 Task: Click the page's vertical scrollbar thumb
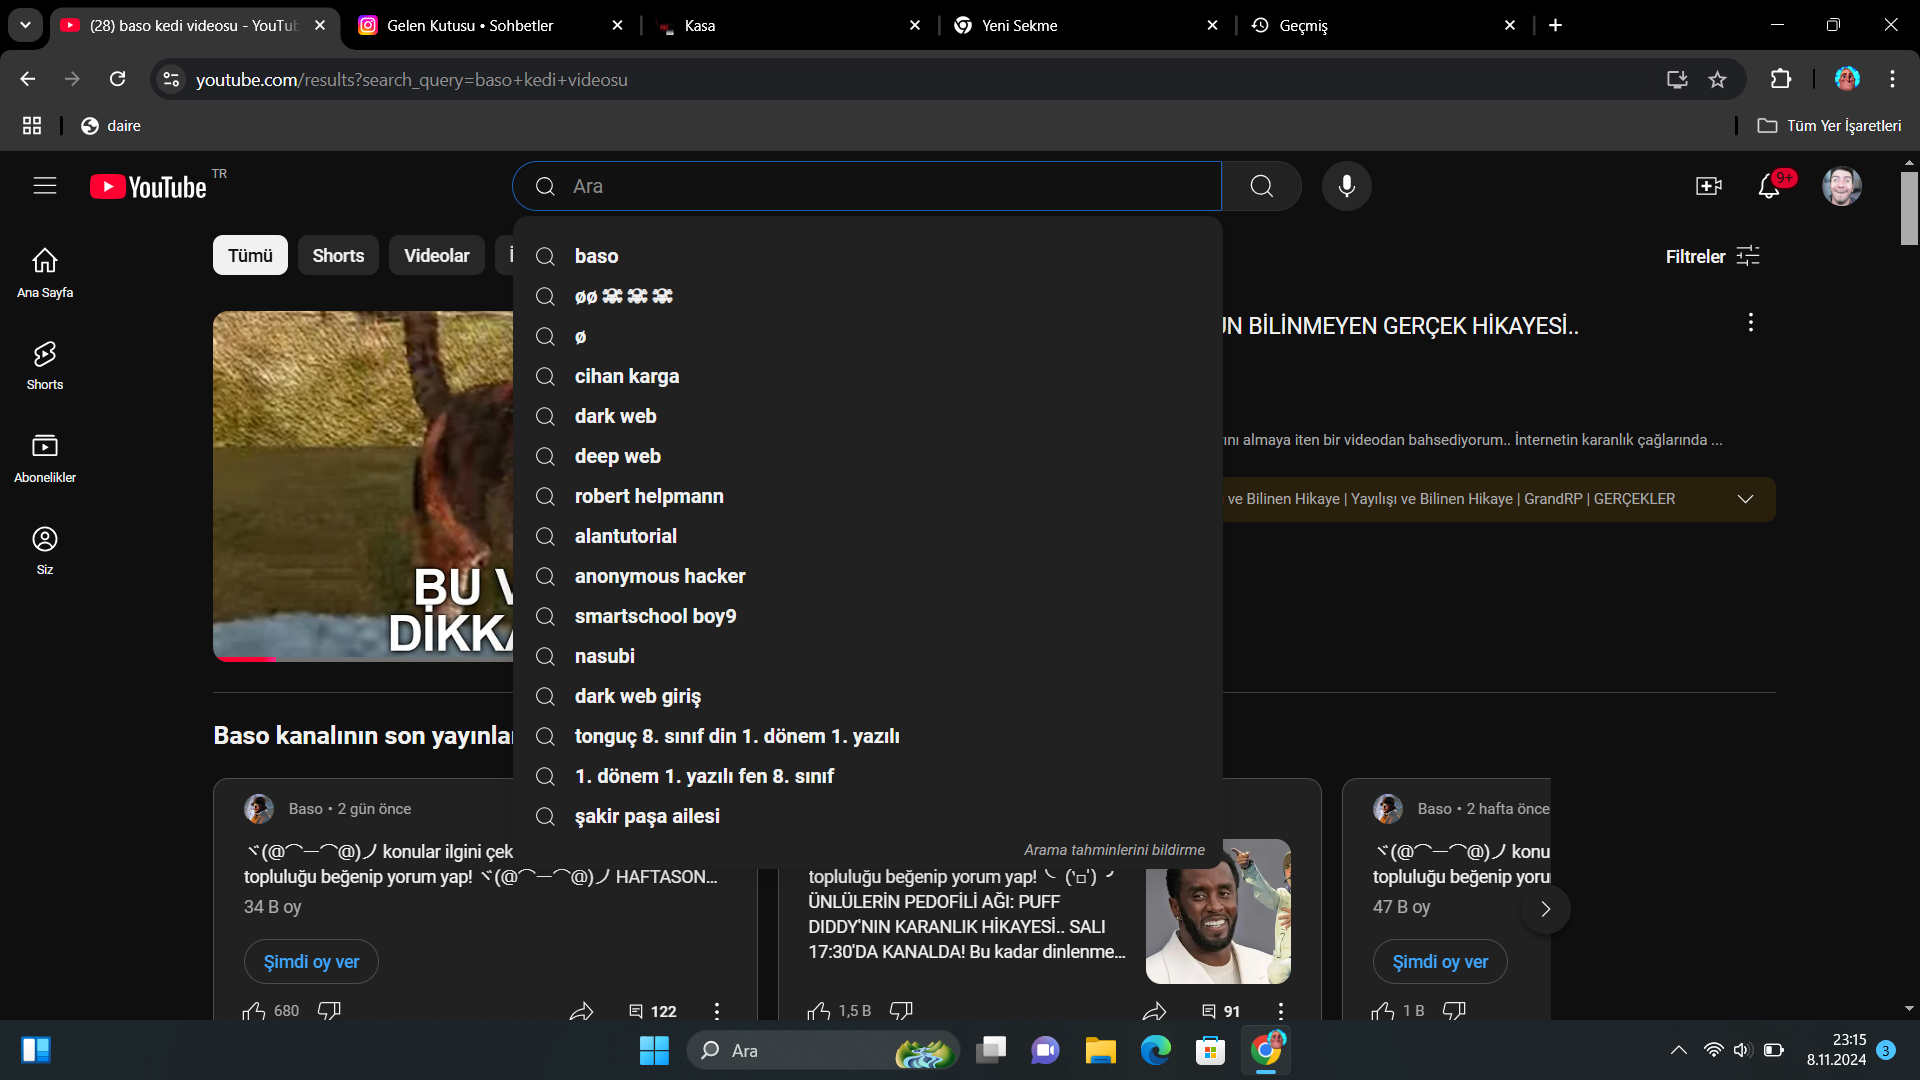tap(1909, 208)
